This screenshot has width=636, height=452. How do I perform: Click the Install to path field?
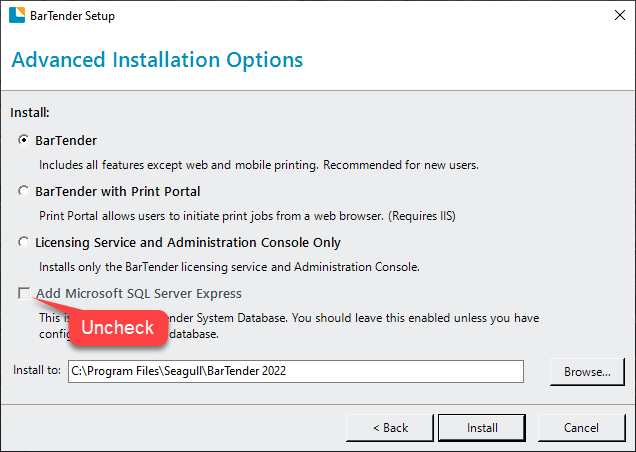coord(296,371)
